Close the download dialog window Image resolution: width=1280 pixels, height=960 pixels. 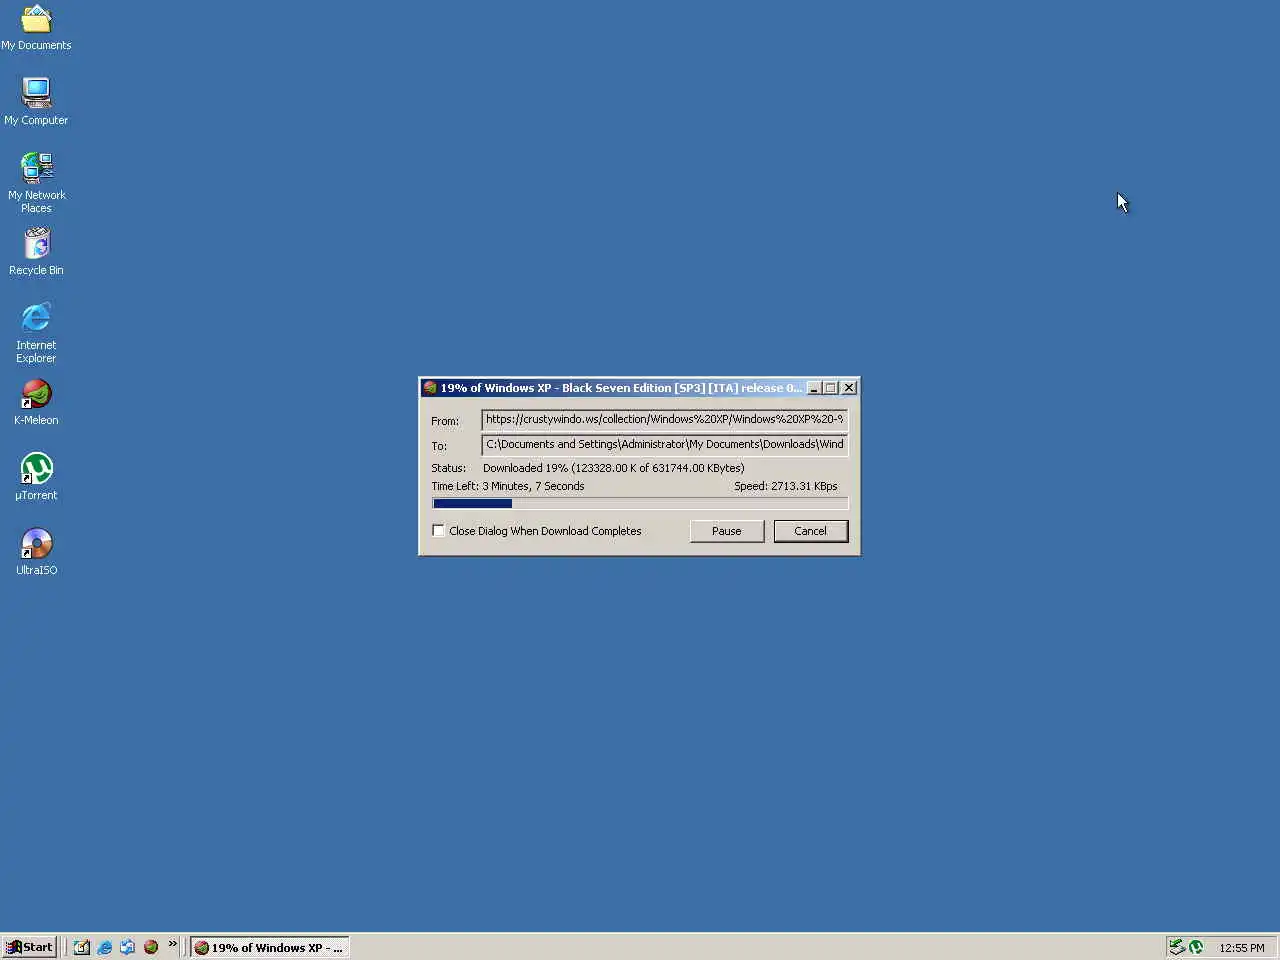pos(849,388)
